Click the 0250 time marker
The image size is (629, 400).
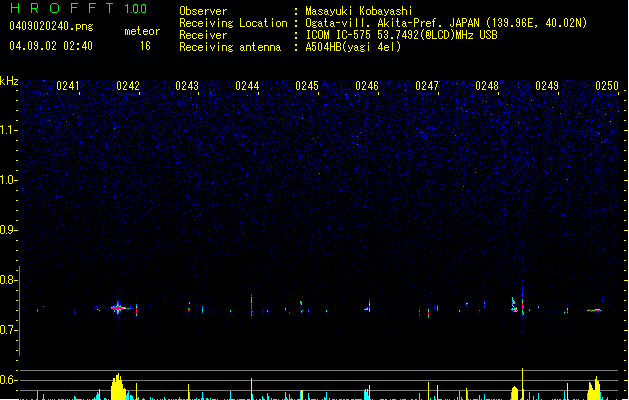coord(607,86)
